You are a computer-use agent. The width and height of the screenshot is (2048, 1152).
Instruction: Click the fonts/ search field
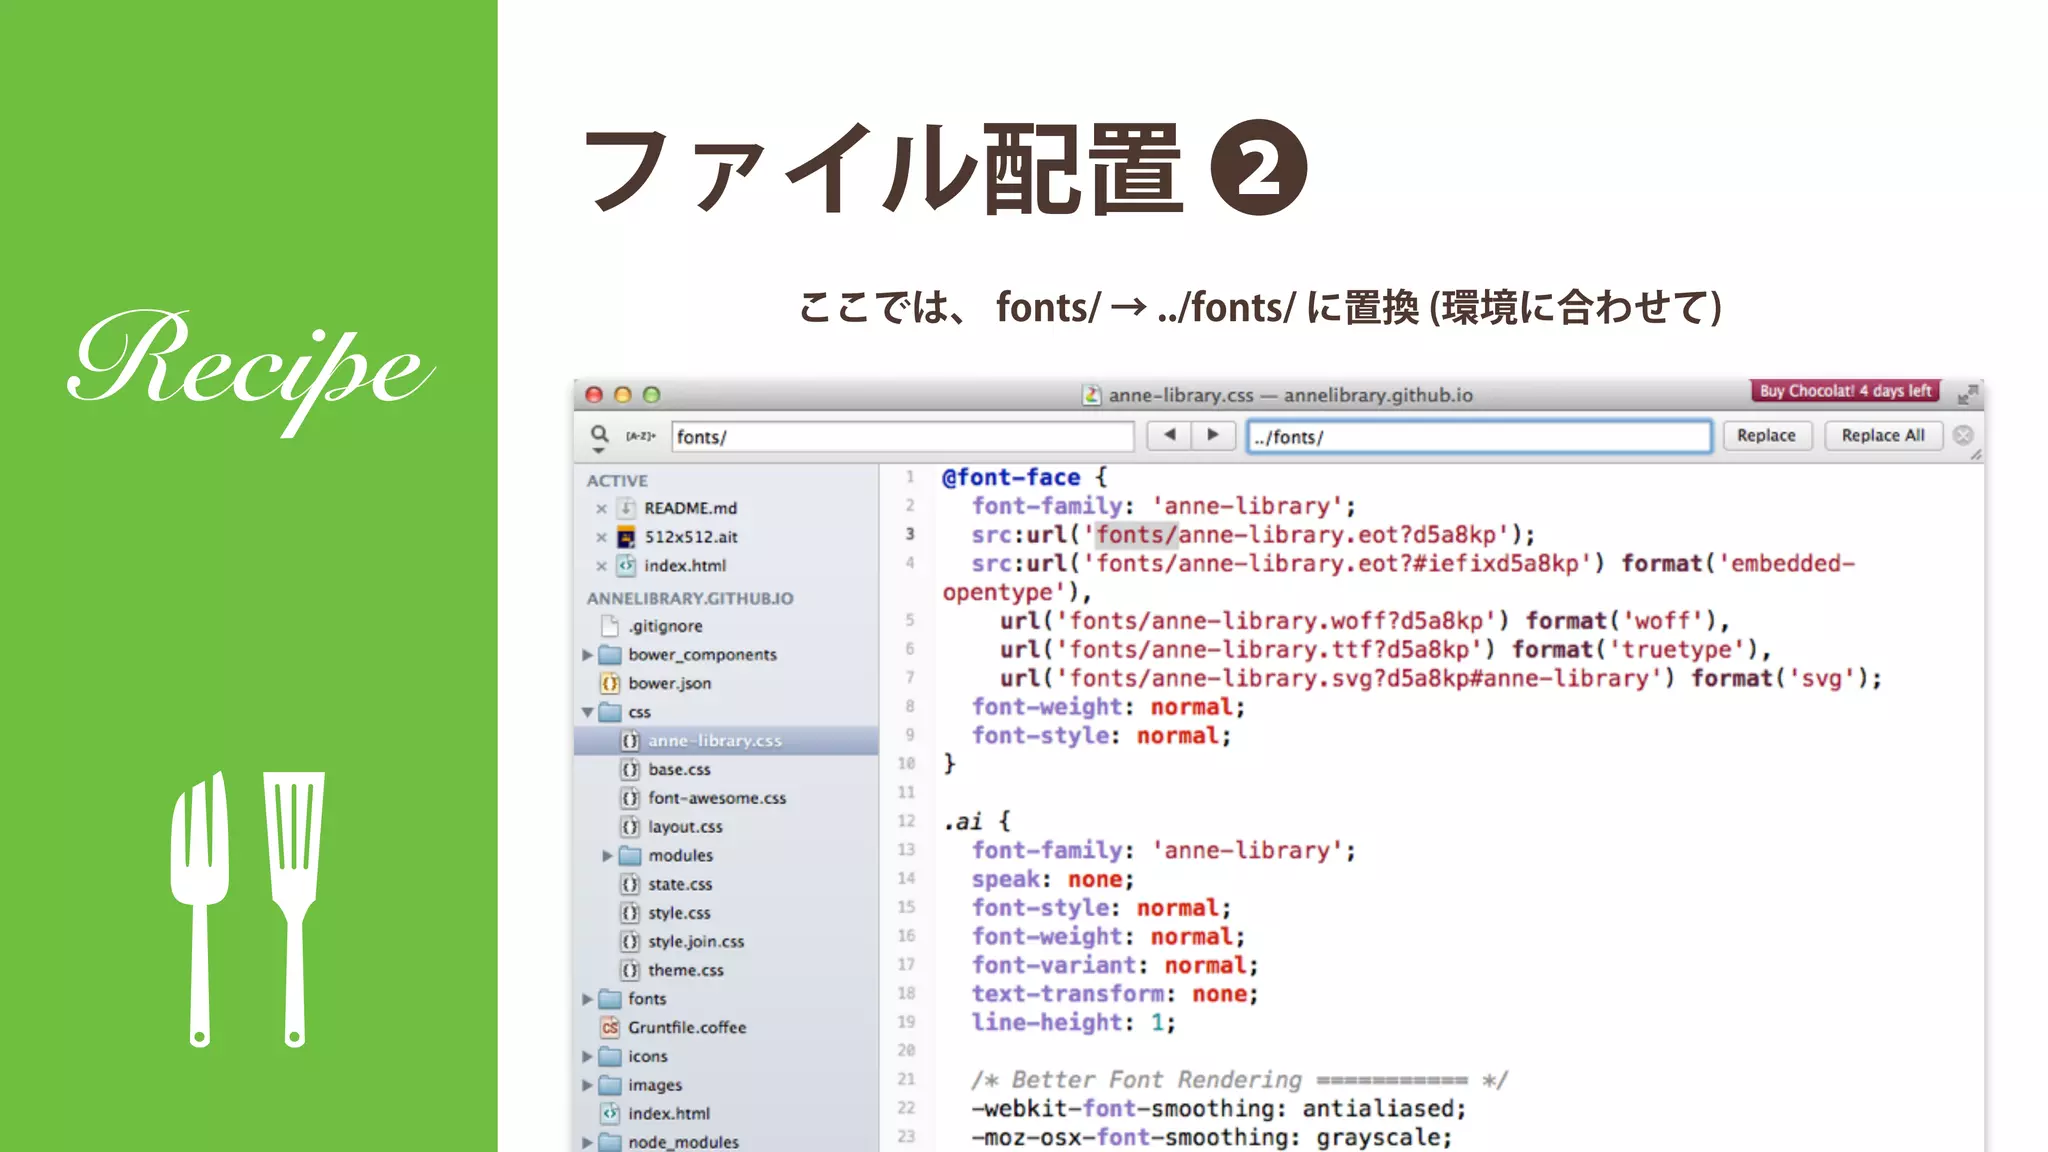pos(900,437)
